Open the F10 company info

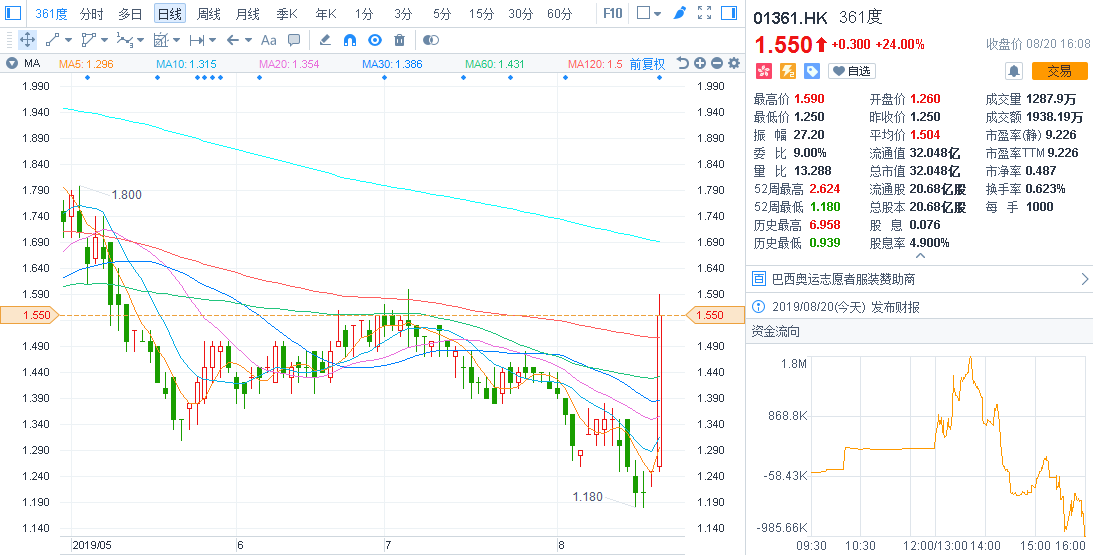pyautogui.click(x=612, y=13)
